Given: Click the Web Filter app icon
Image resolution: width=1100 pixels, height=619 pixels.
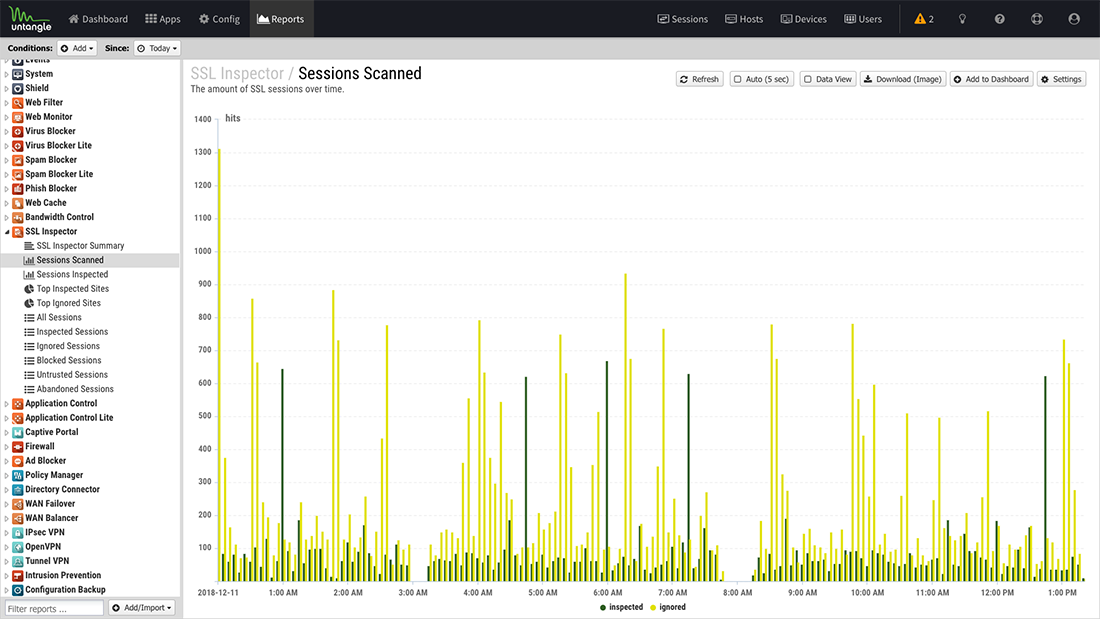Looking at the screenshot, I should tap(18, 102).
